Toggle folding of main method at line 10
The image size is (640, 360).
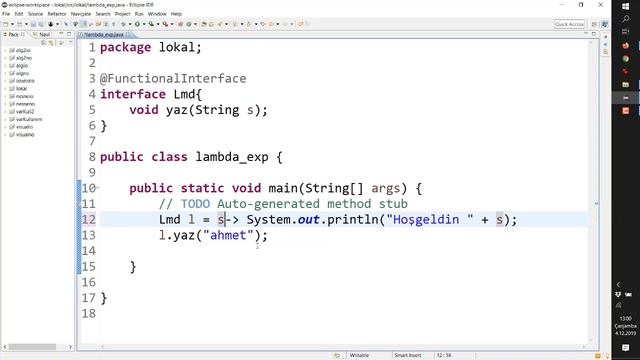click(x=98, y=188)
